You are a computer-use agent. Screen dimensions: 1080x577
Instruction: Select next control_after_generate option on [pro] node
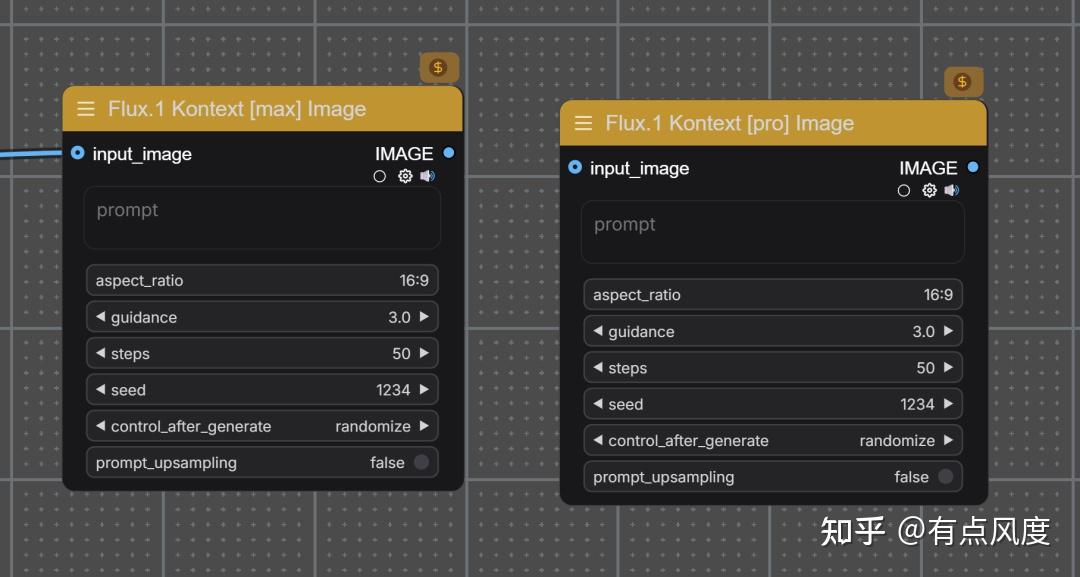948,441
